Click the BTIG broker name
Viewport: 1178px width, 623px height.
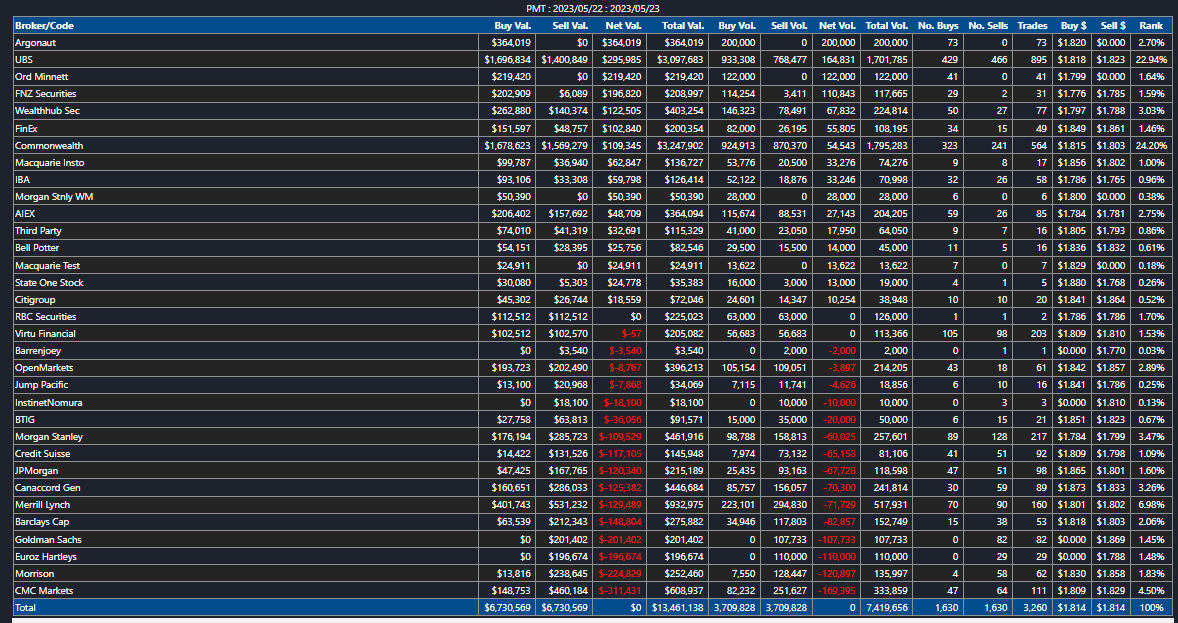point(25,419)
